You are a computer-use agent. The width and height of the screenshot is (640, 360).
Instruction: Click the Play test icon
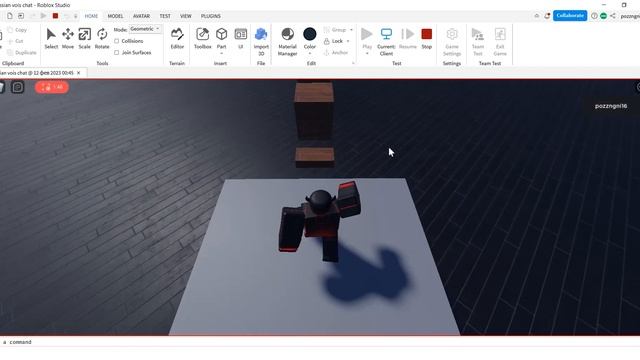coord(367,34)
